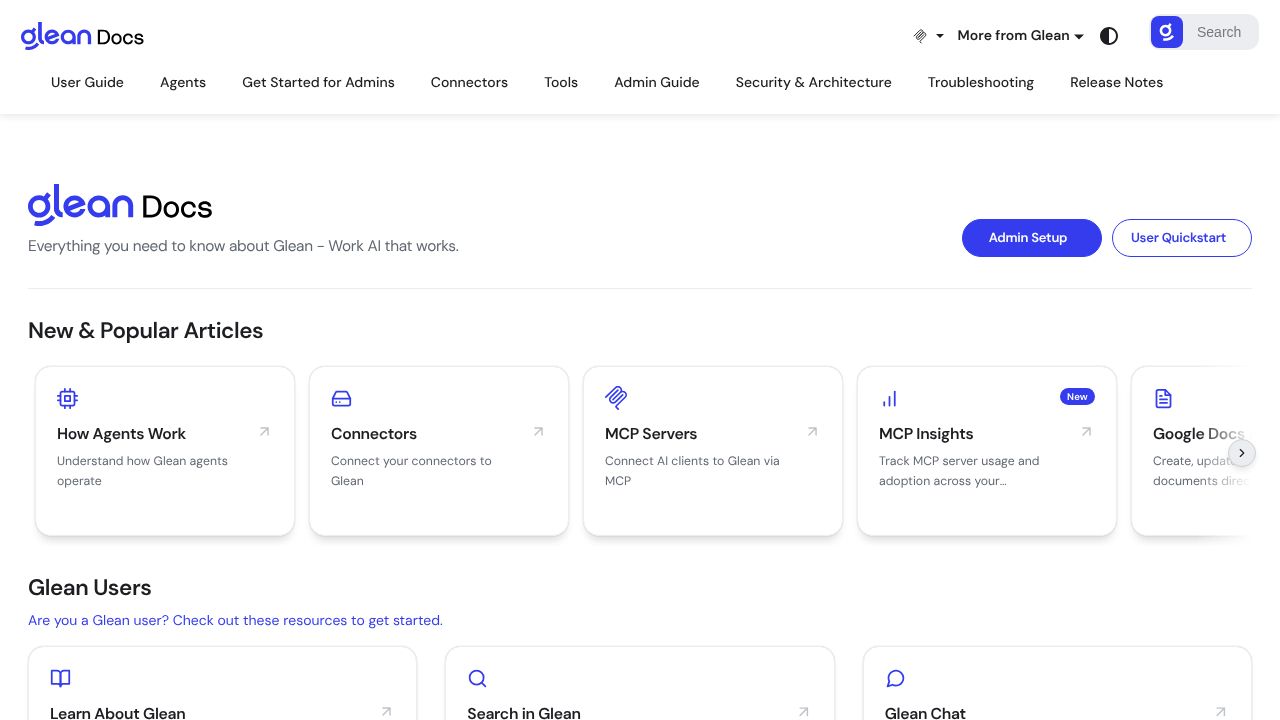Click the document icon on Google Docs card
This screenshot has width=1280, height=720.
pos(1163,399)
